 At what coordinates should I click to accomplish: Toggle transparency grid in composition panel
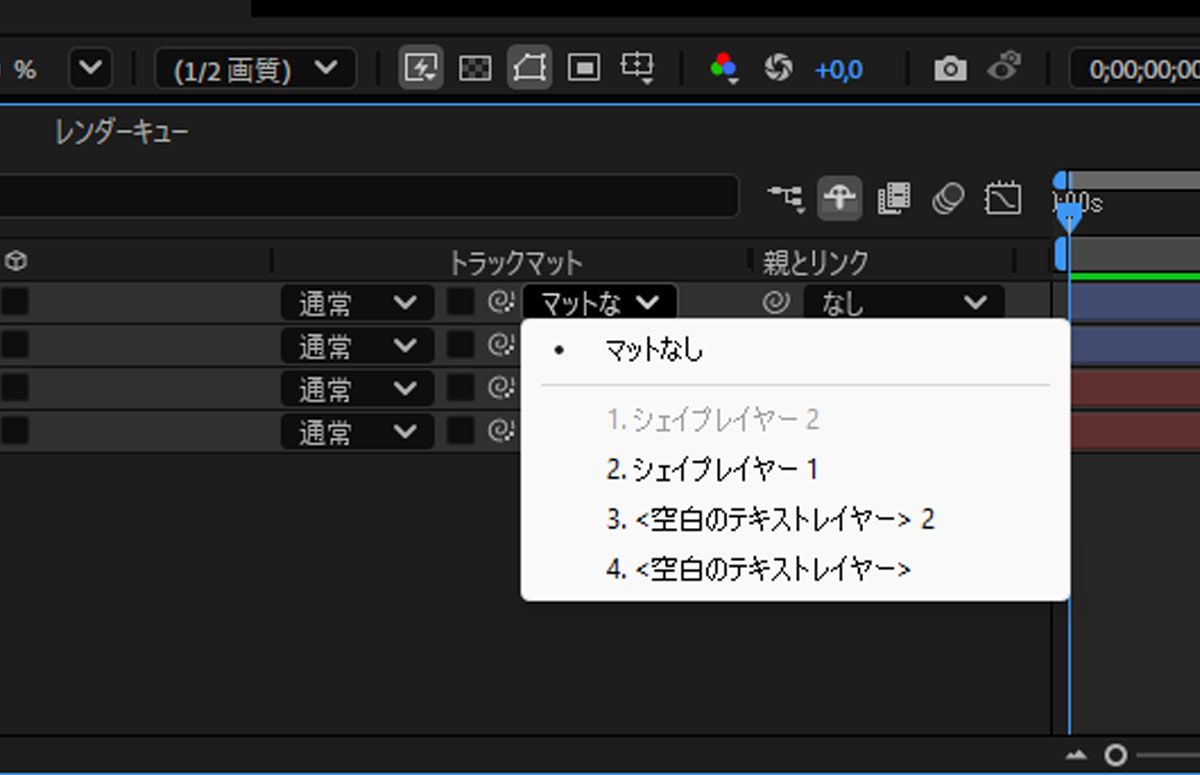click(x=476, y=68)
